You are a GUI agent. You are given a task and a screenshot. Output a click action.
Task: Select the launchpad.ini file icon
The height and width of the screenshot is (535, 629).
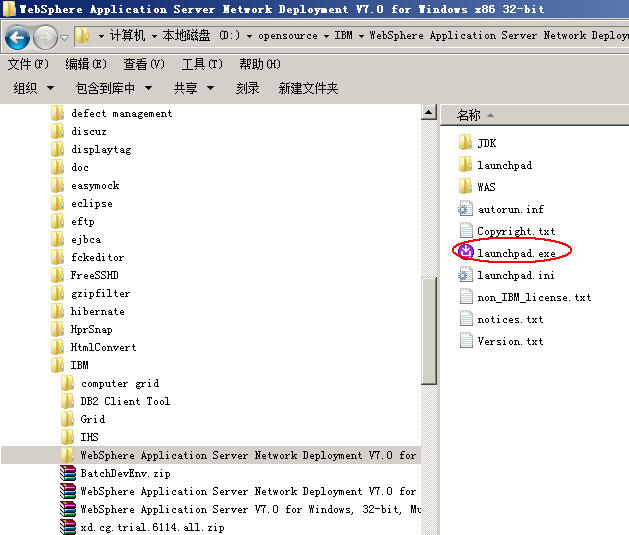pos(465,275)
